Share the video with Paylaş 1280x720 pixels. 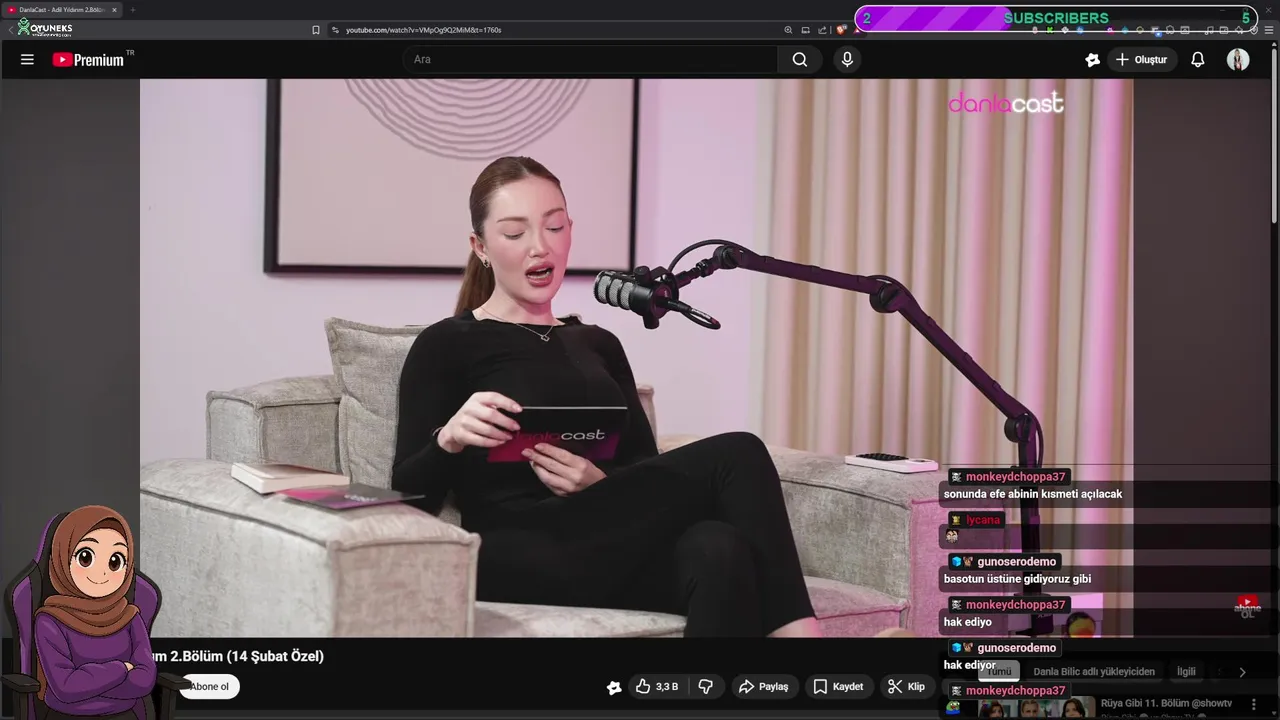tap(763, 687)
